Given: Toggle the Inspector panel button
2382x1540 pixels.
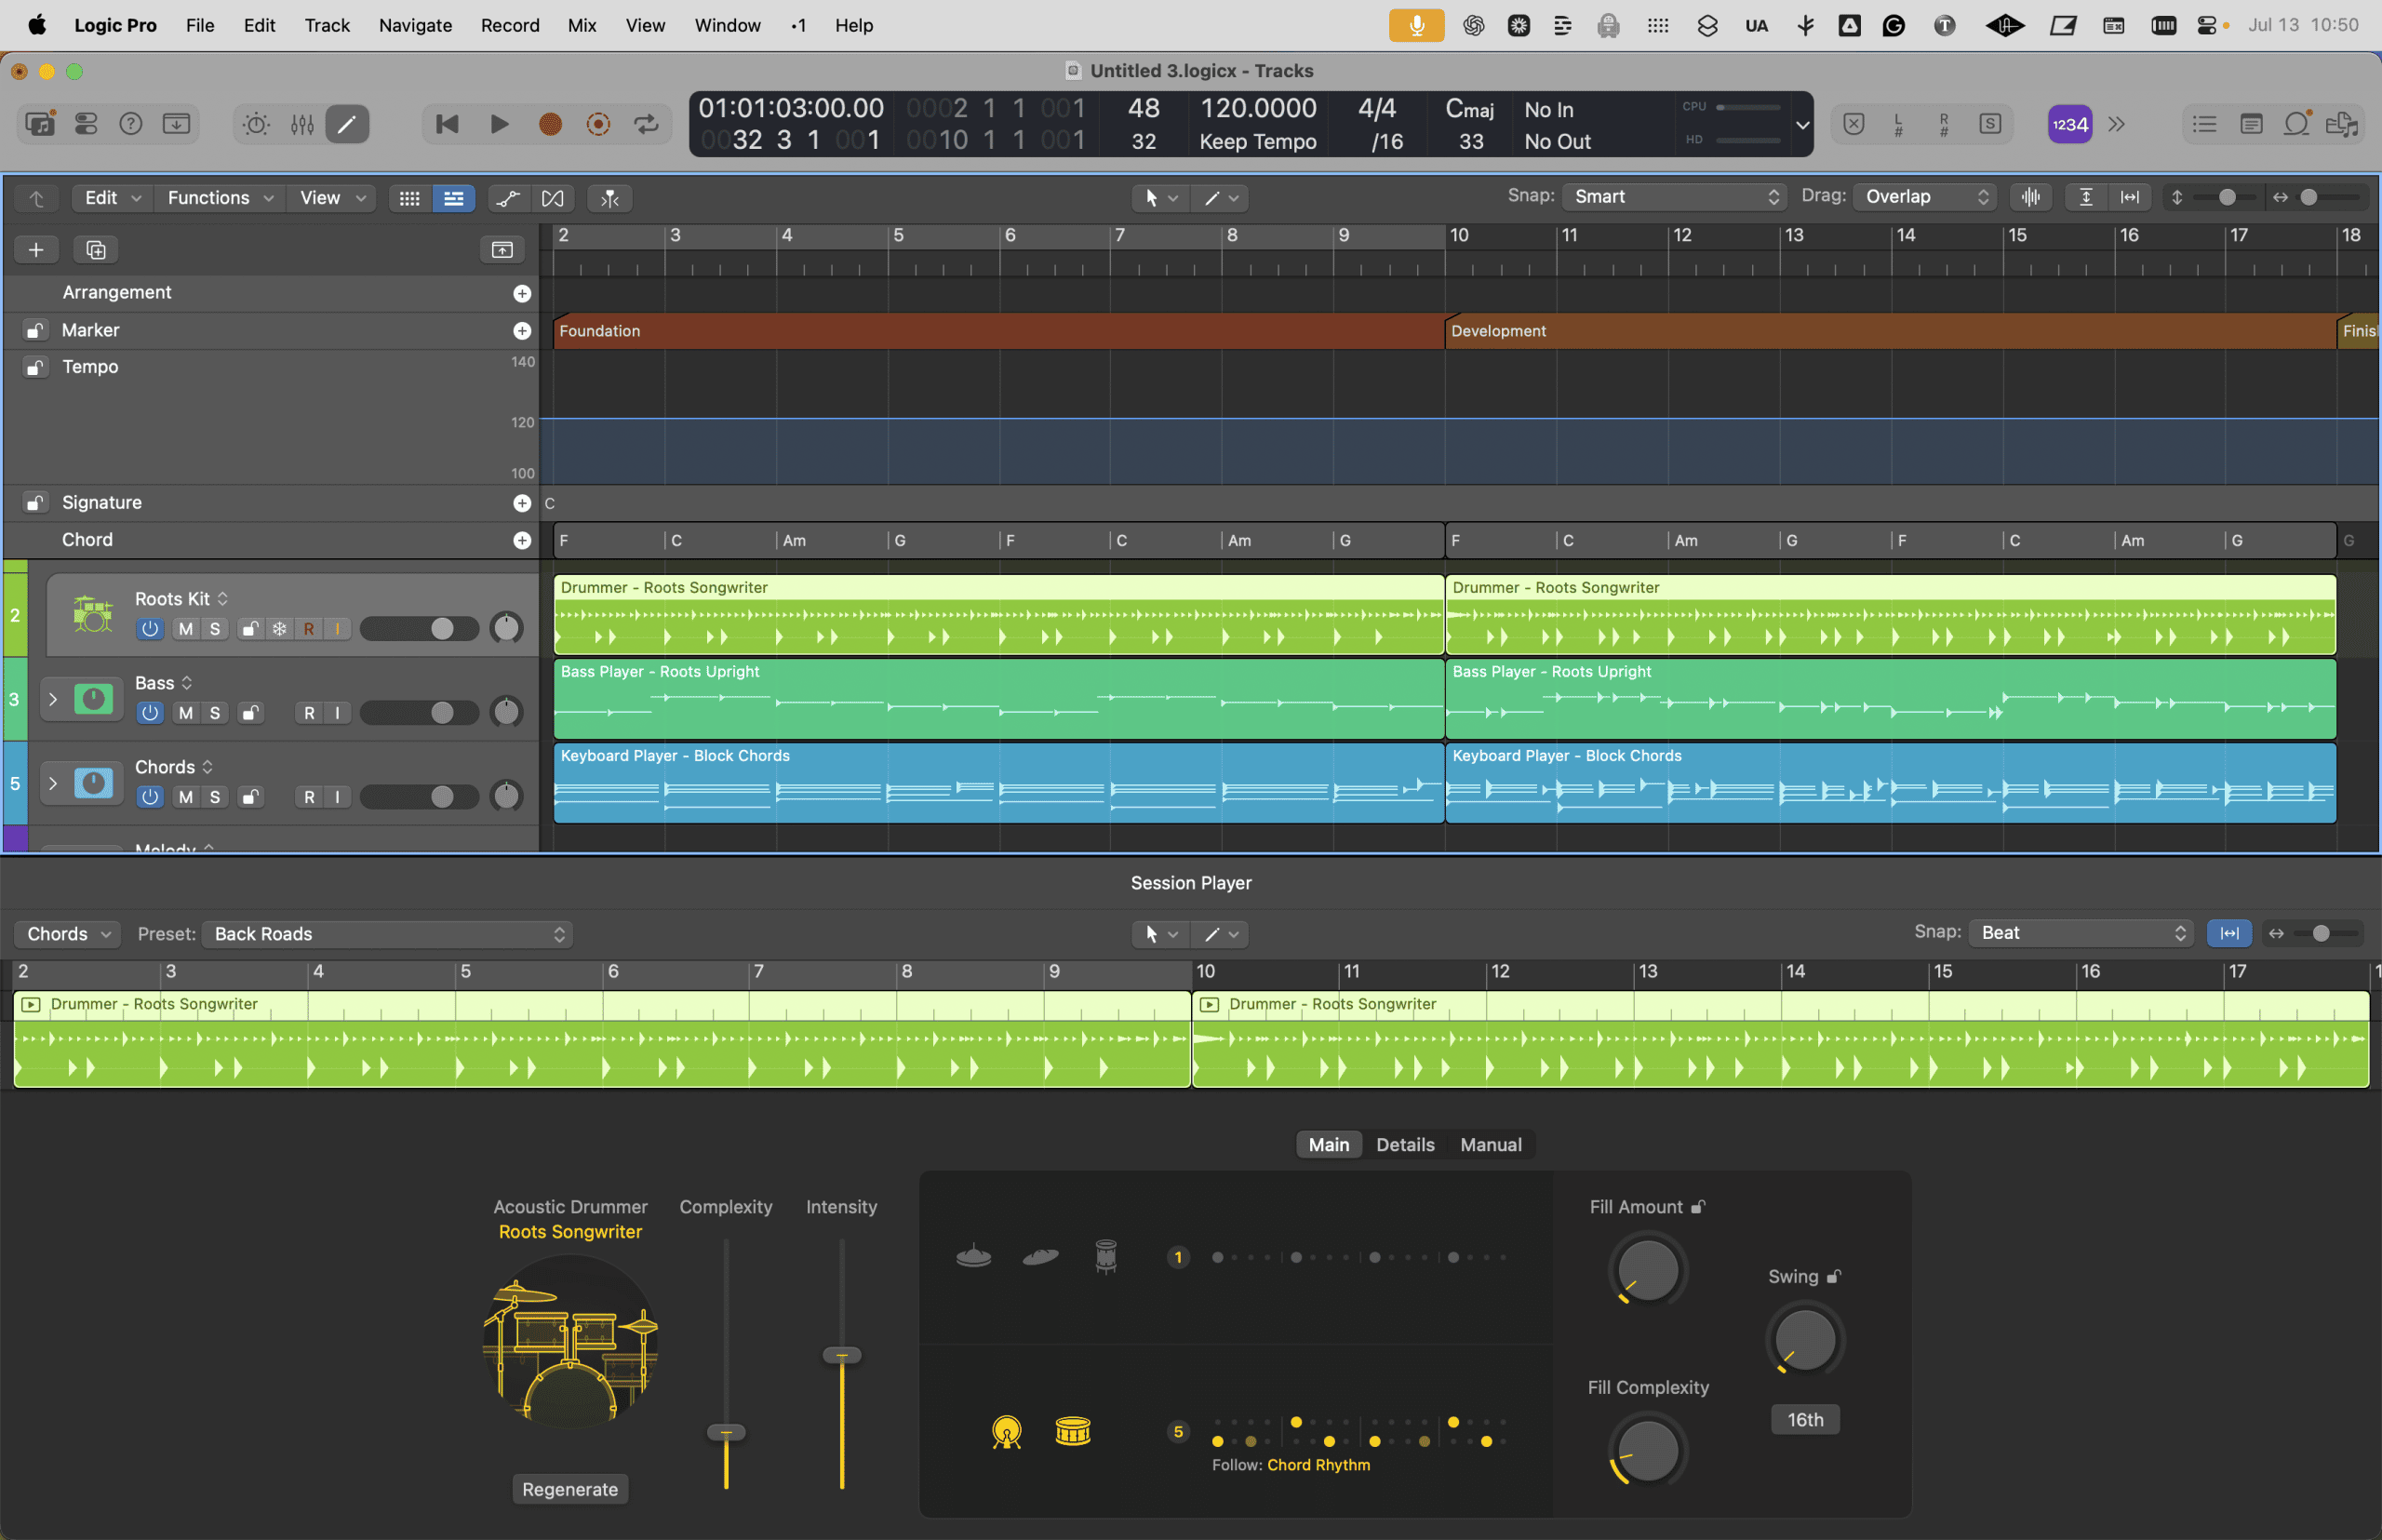Looking at the screenshot, I should click(x=86, y=124).
